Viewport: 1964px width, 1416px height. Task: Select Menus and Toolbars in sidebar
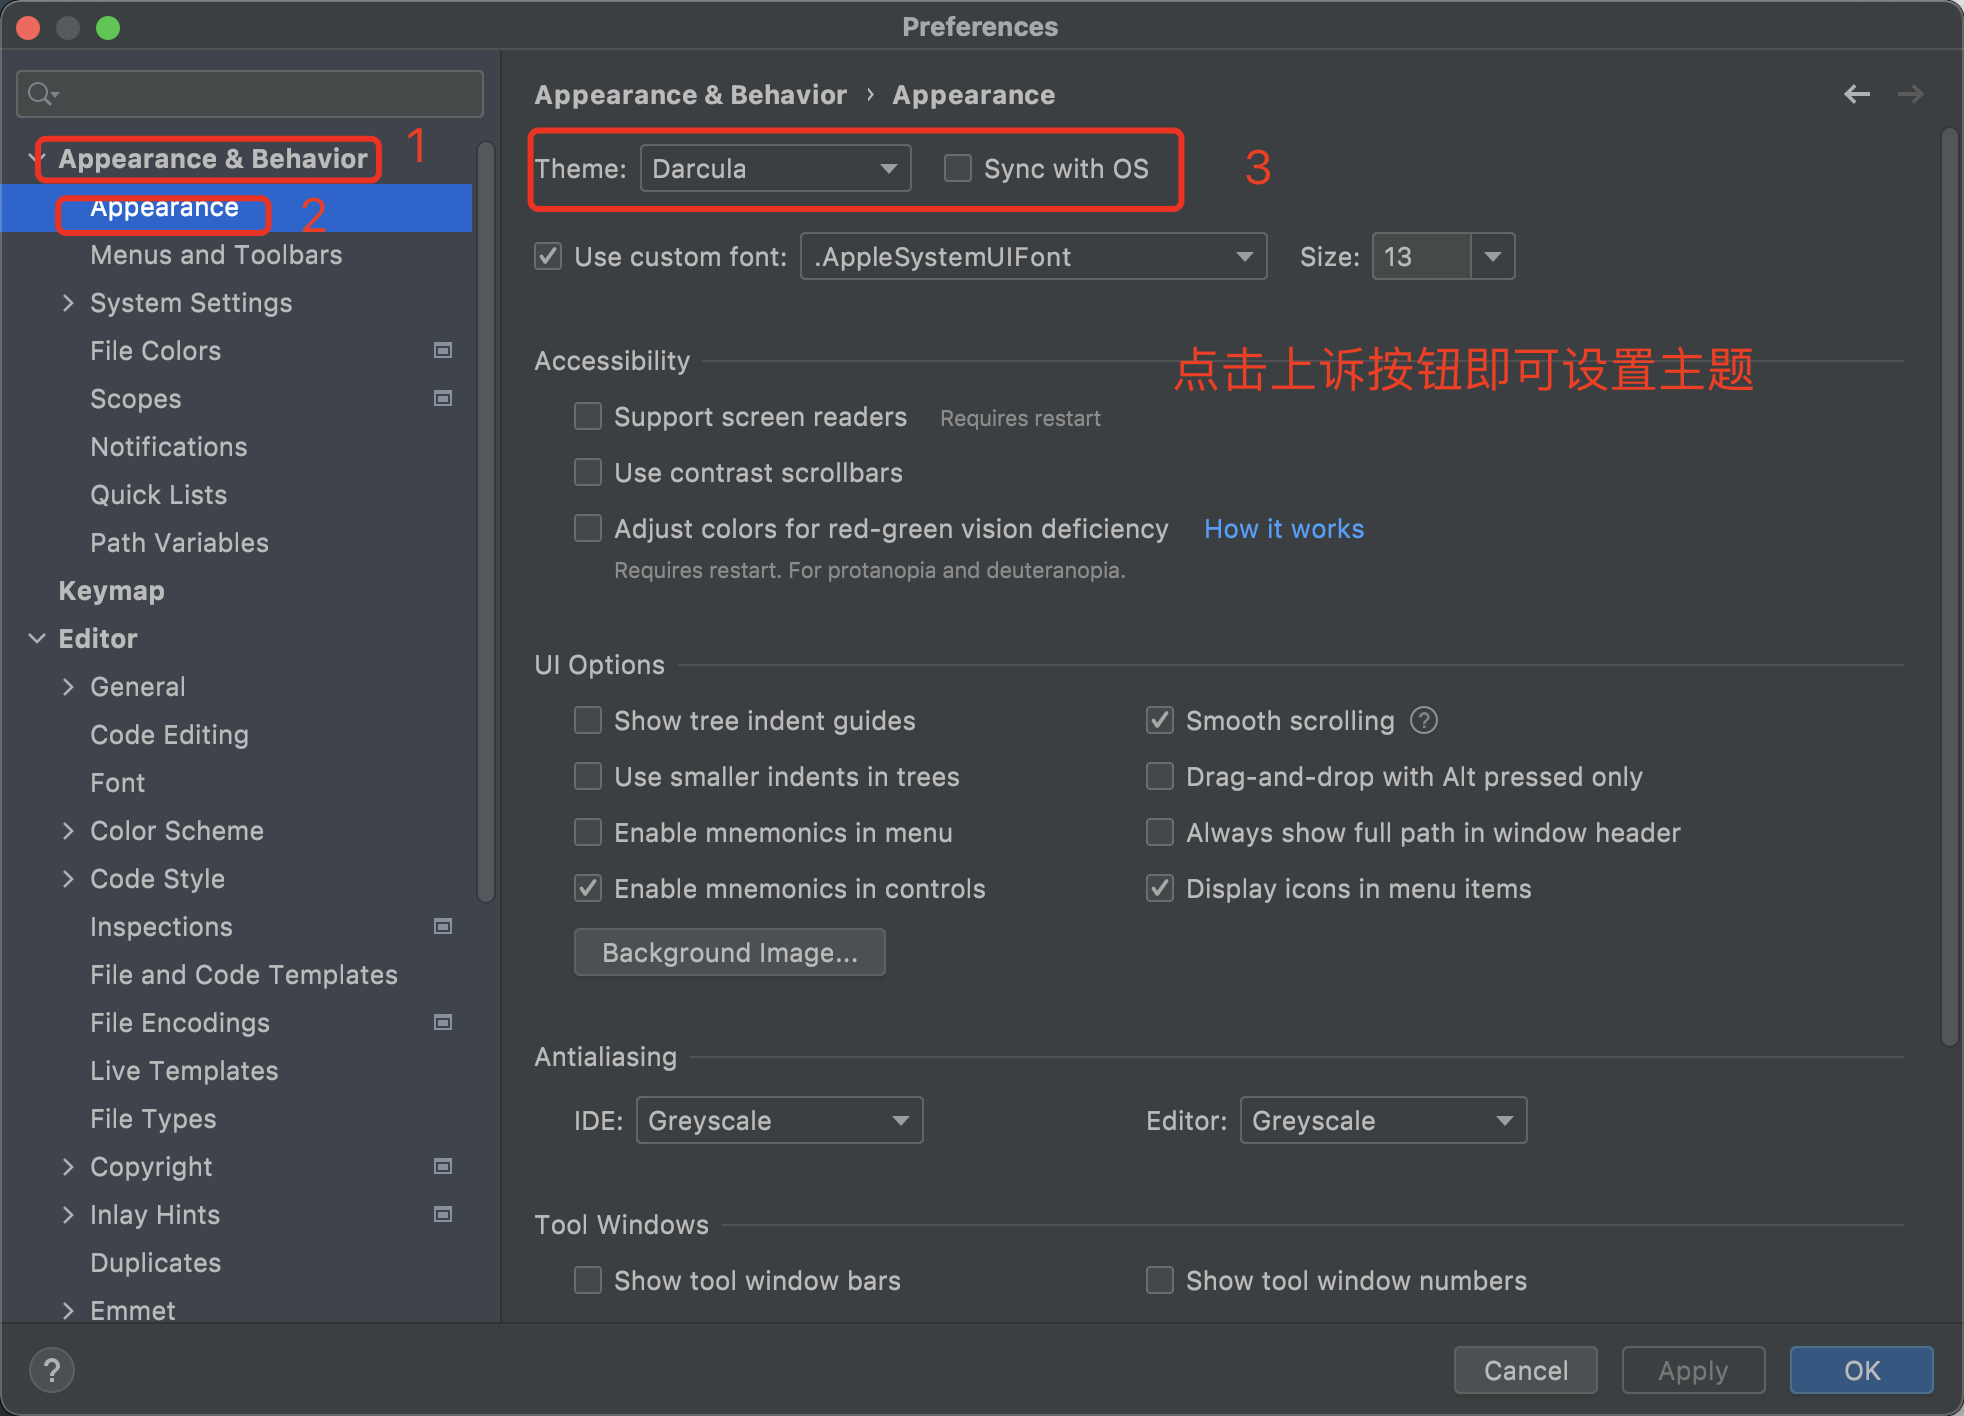216,255
